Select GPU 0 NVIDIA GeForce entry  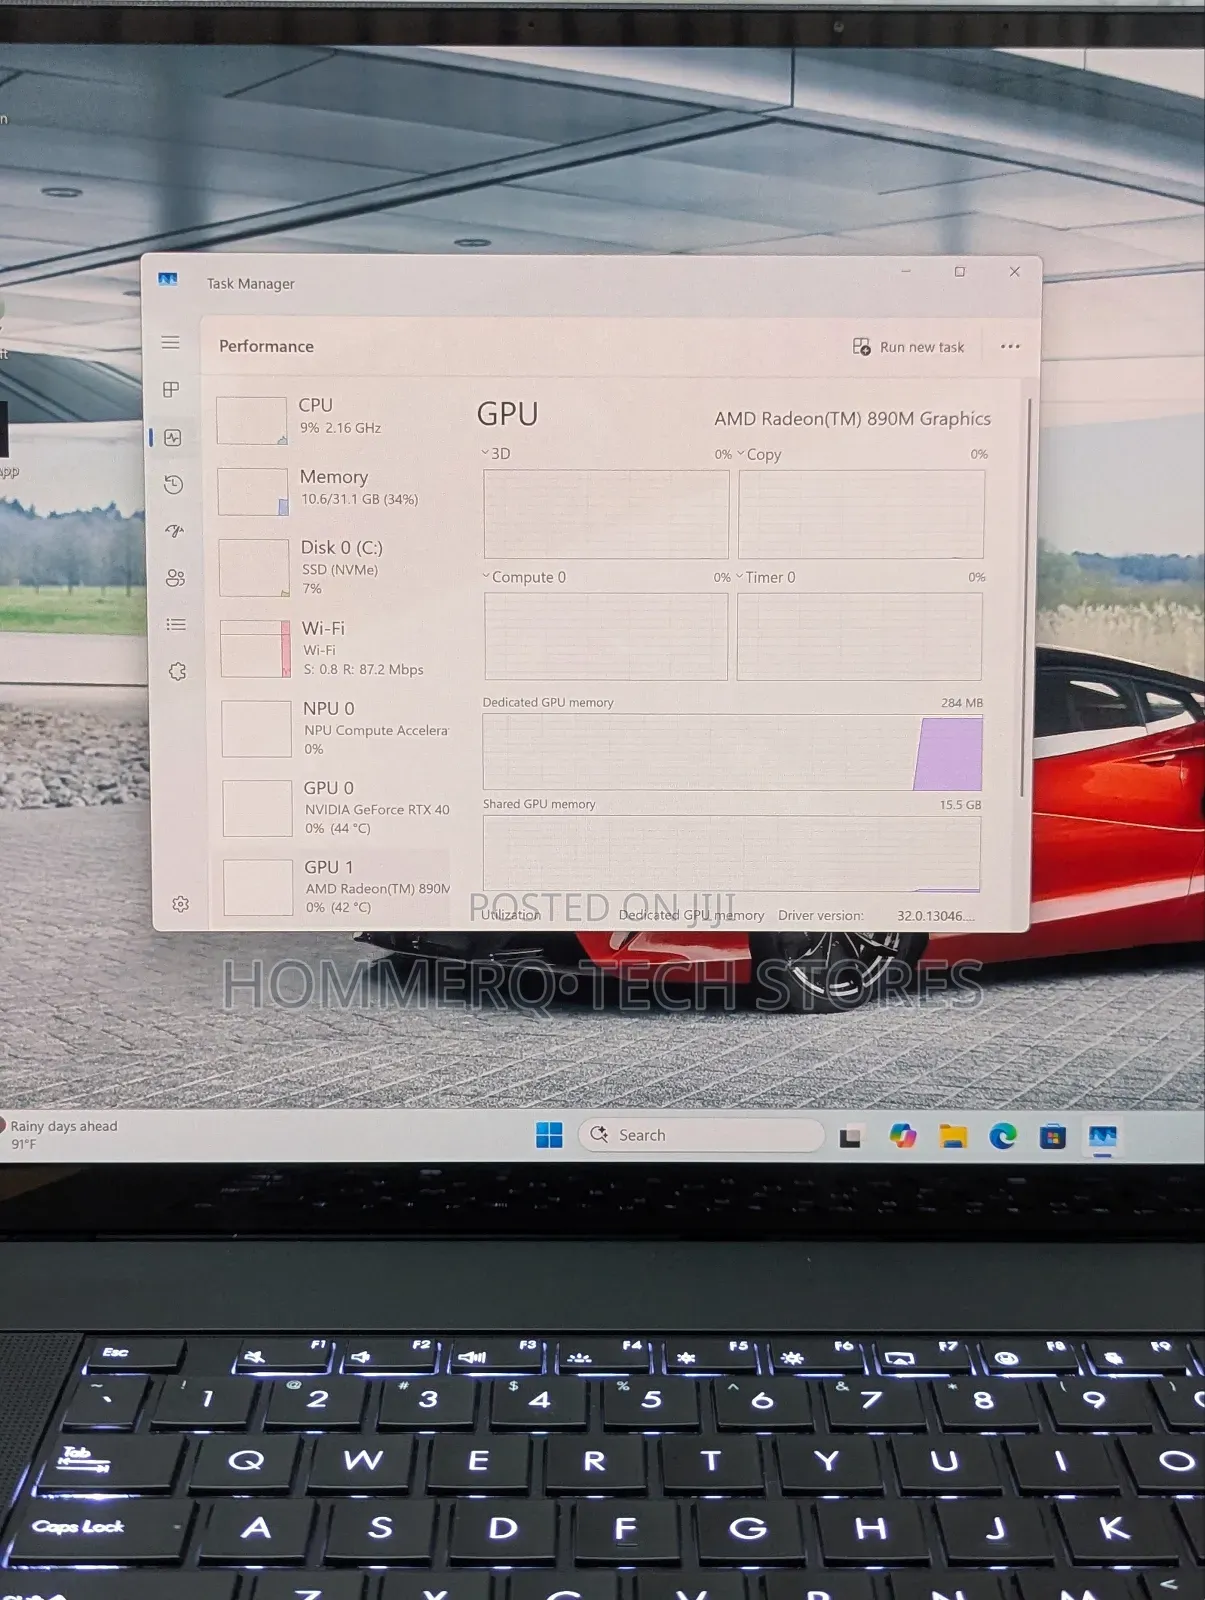tap(337, 807)
